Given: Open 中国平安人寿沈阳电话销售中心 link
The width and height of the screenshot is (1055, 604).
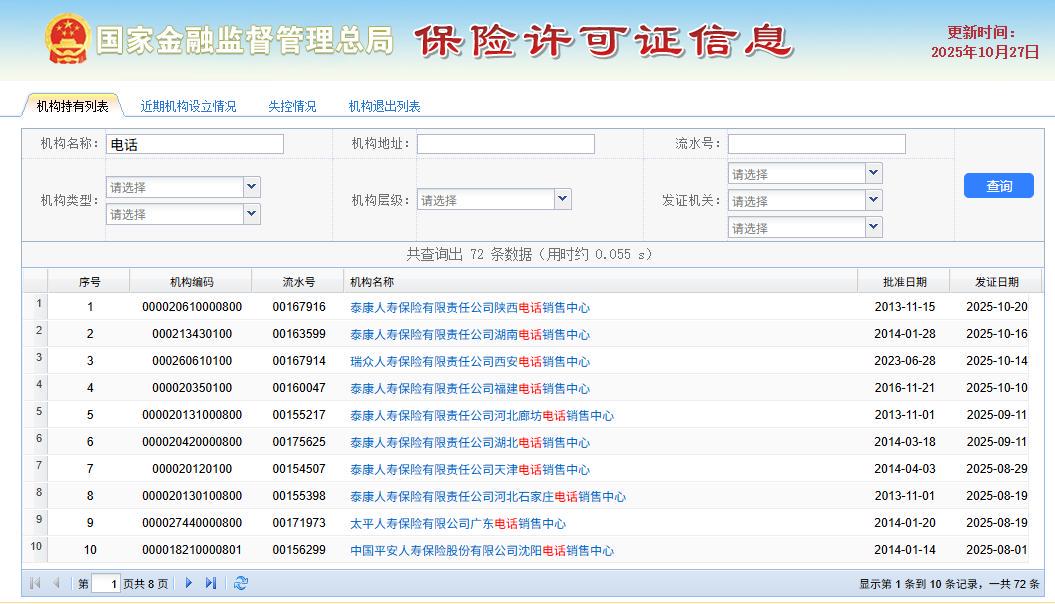Looking at the screenshot, I should coord(481,551).
